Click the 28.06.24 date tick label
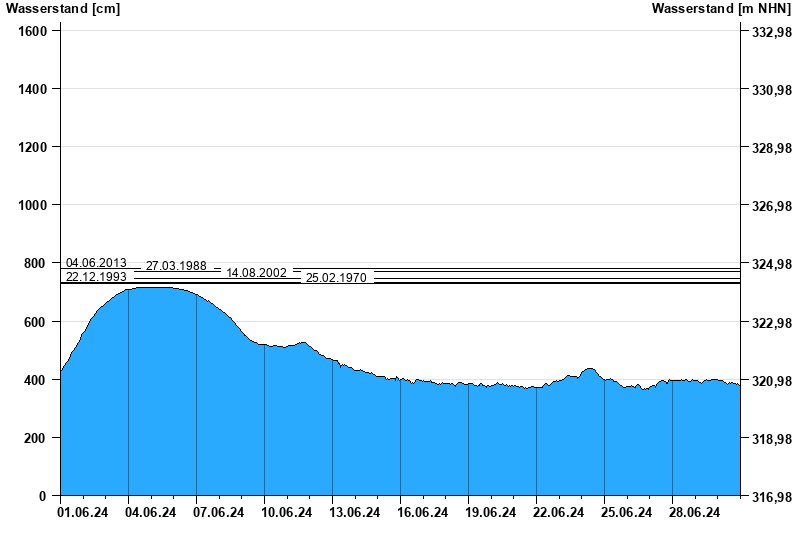This screenshot has height=550, width=800. click(x=693, y=513)
